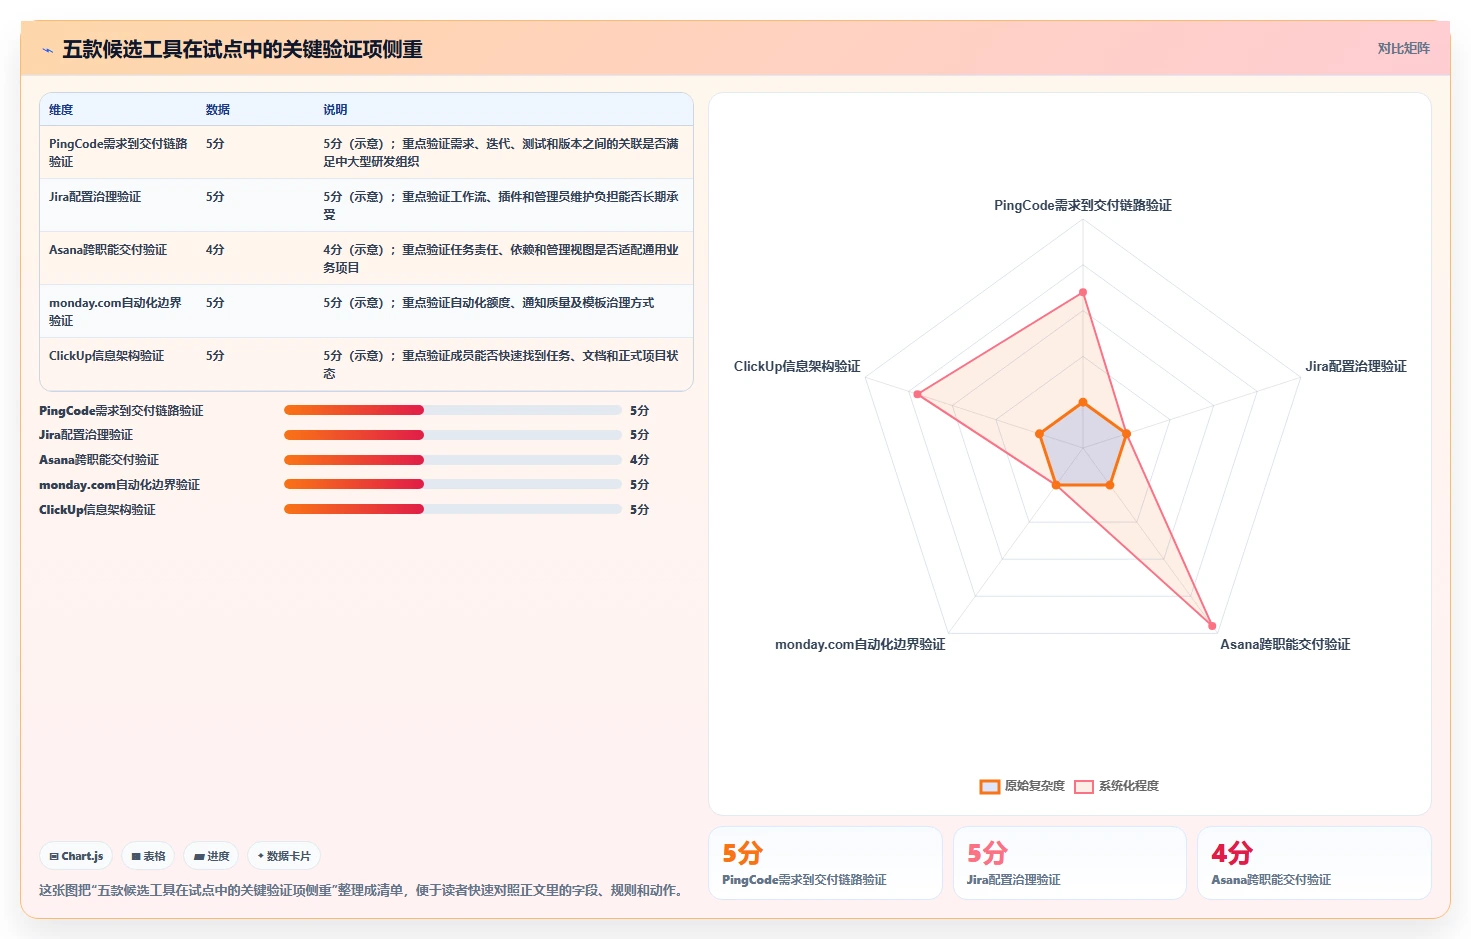The width and height of the screenshot is (1471, 939).
Task: Click the Jira配置治理验证 progress bar
Action: pyautogui.click(x=453, y=435)
